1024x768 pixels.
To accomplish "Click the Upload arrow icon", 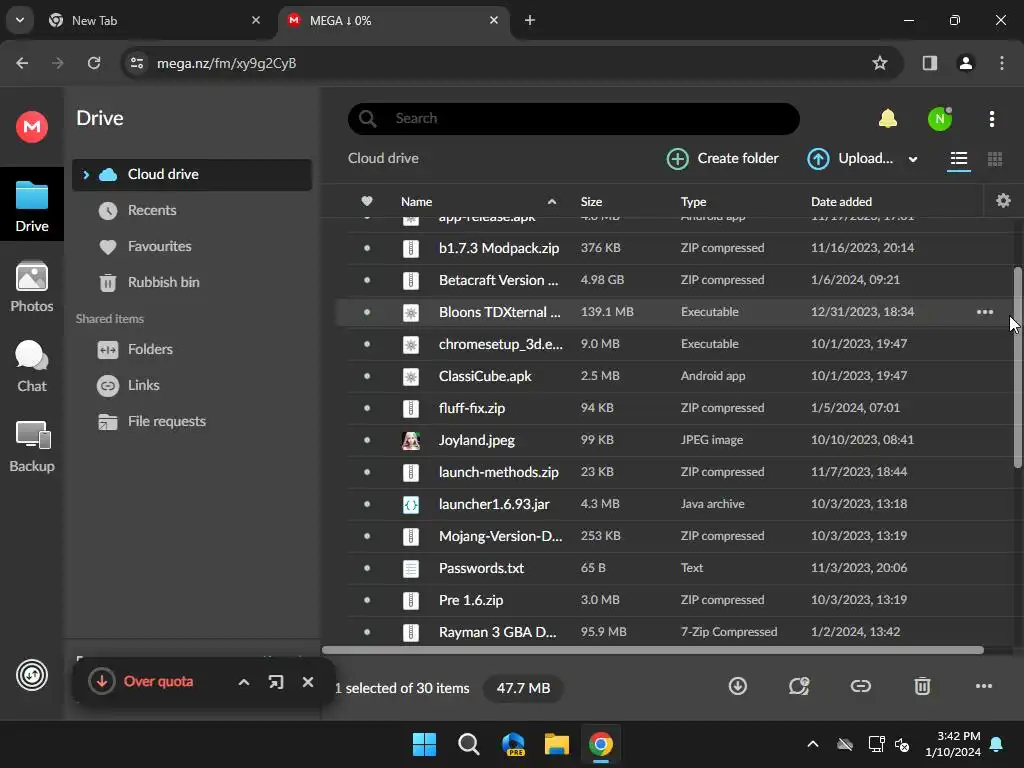I will 818,159.
